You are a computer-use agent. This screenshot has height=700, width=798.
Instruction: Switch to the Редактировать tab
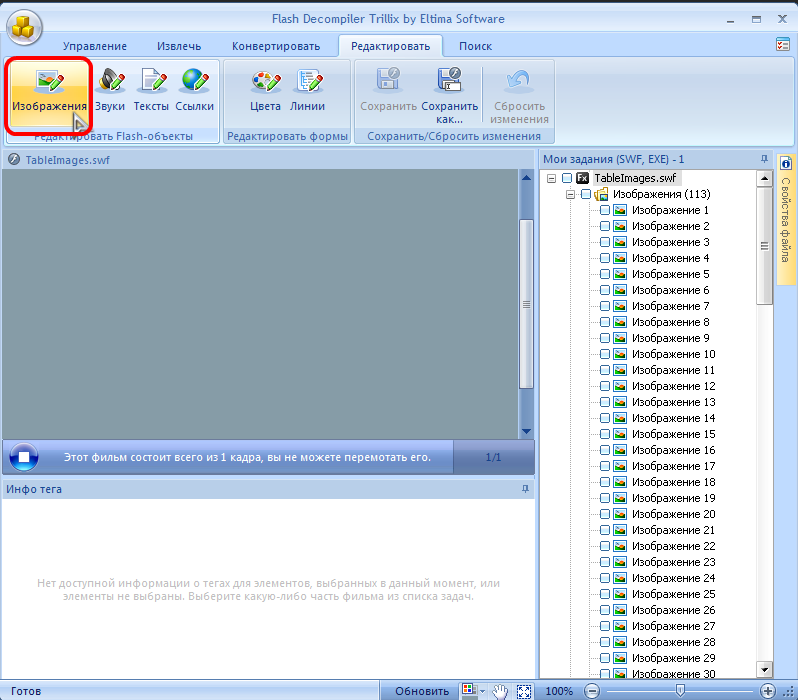point(390,46)
